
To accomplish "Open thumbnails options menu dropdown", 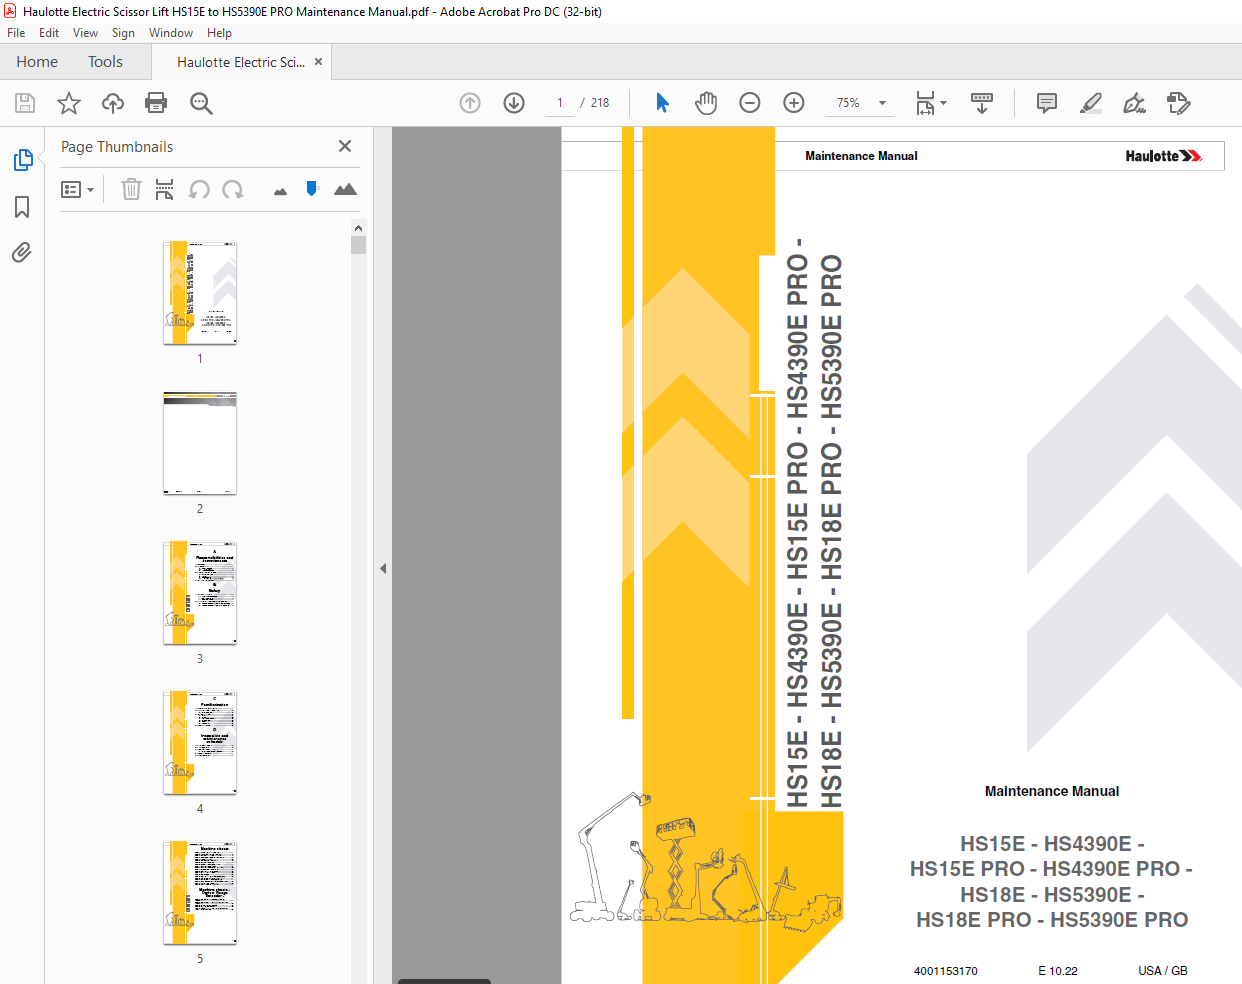I will pyautogui.click(x=77, y=189).
